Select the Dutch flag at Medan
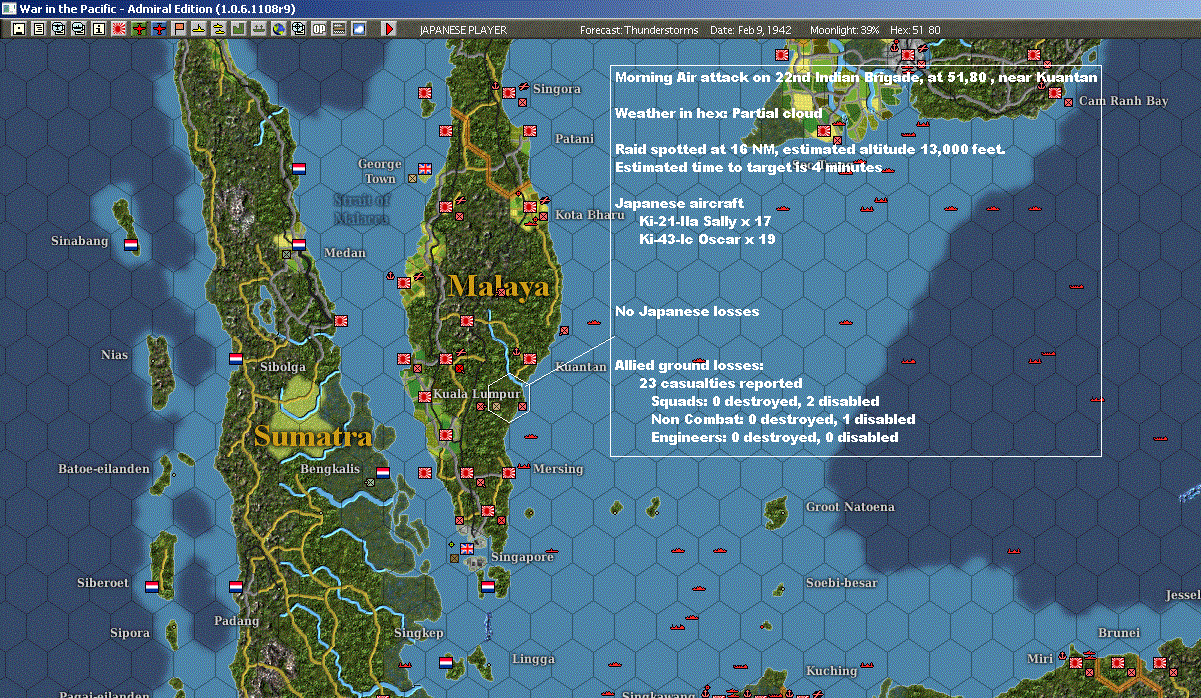Viewport: 1201px width, 698px height. tap(298, 243)
